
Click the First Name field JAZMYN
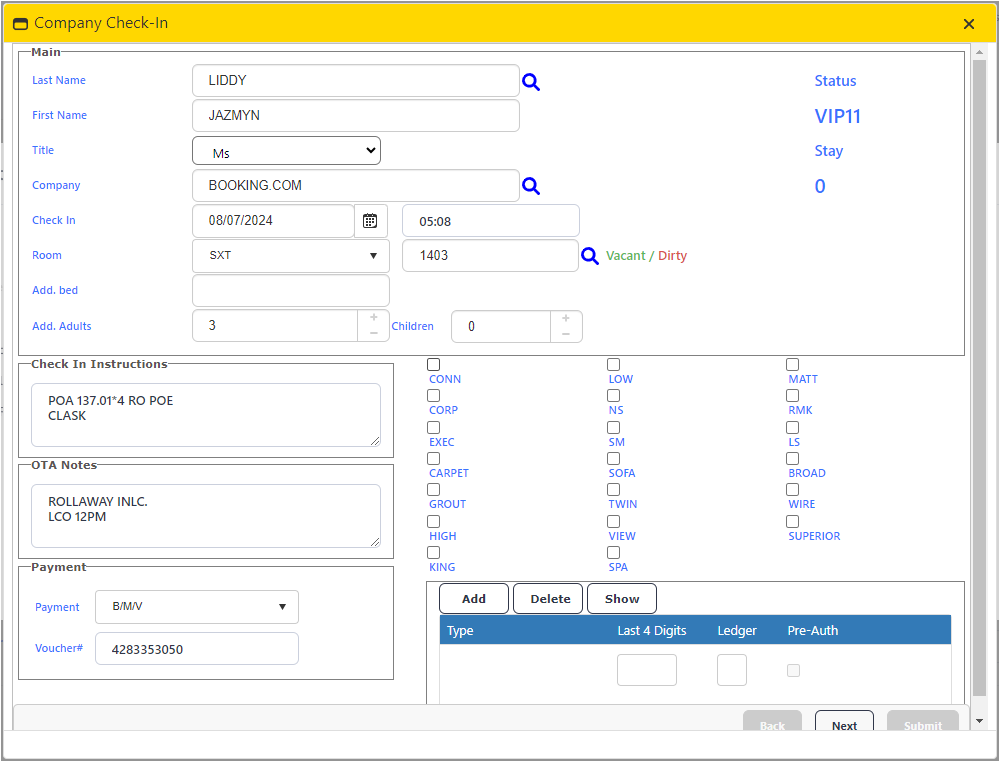tap(356, 116)
